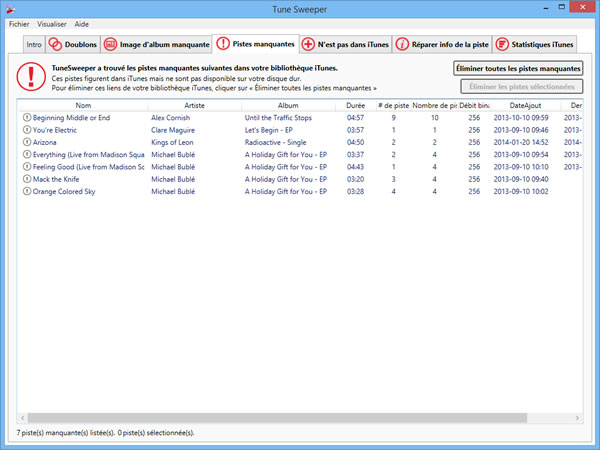Click album Let's Begin - EP
This screenshot has height=450, width=600.
click(269, 130)
